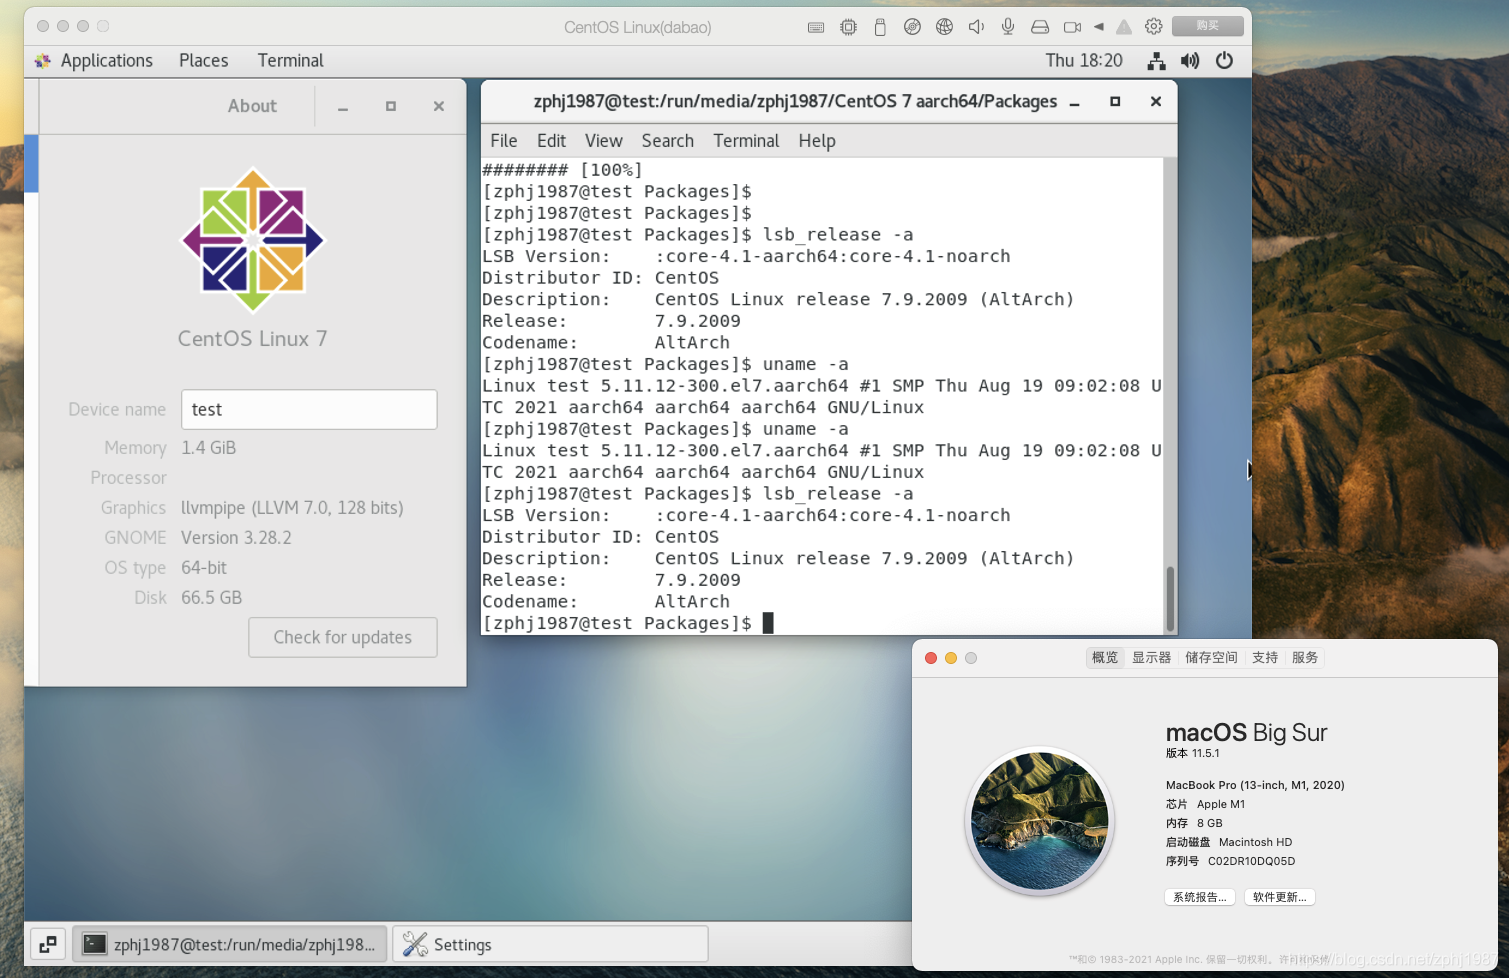Click the blue selected sidebar item
This screenshot has width=1509, height=978.
coord(31,163)
